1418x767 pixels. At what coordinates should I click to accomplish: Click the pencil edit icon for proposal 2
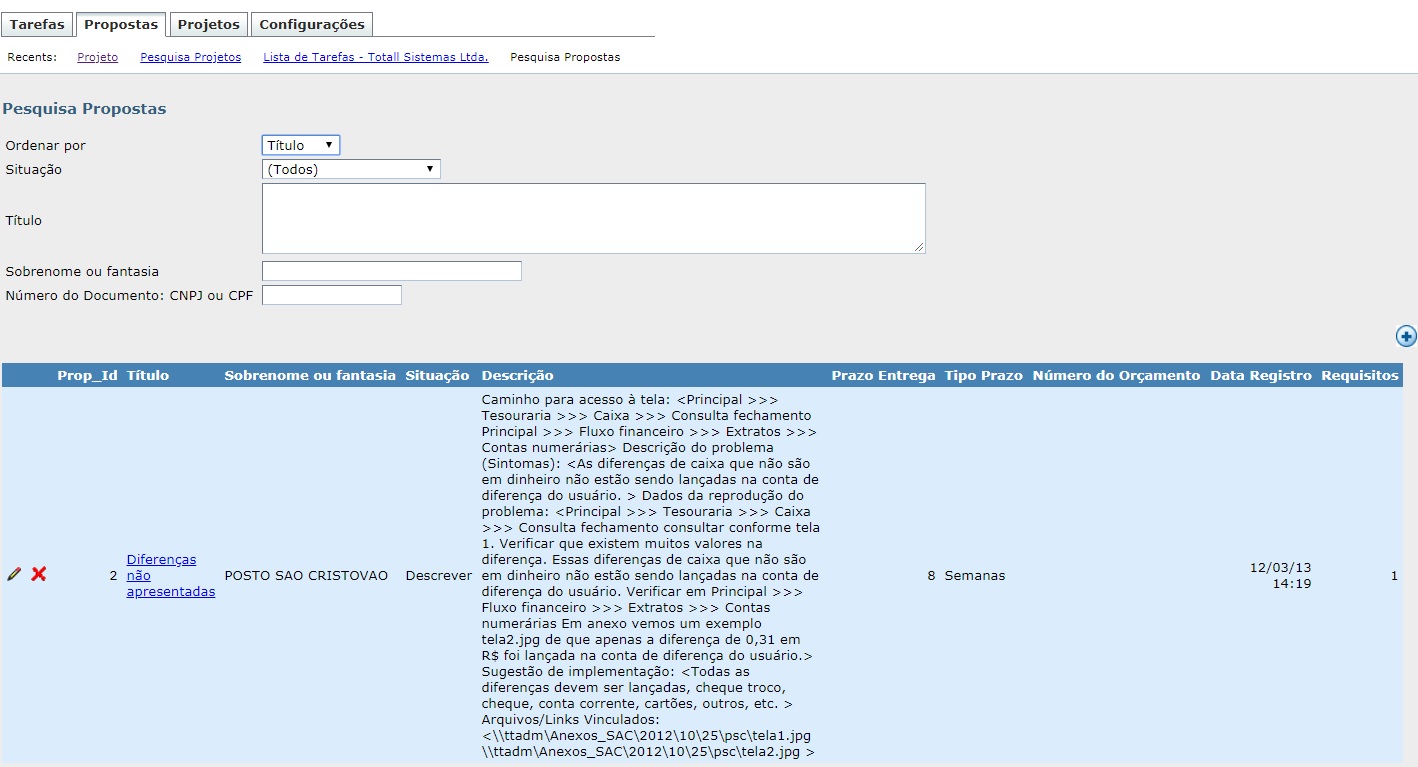(x=14, y=574)
